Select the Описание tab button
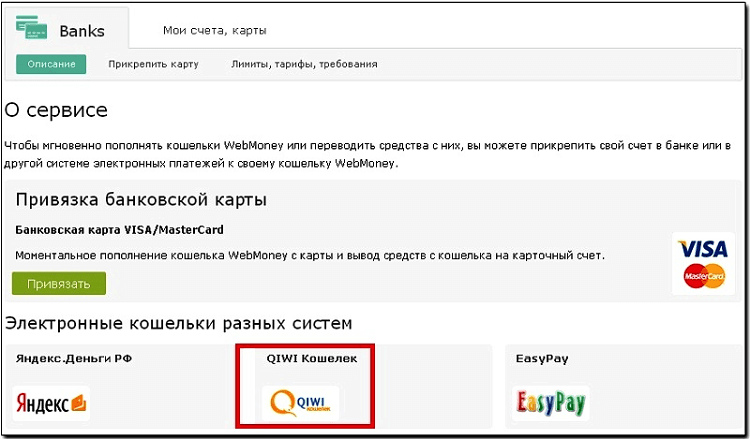The image size is (750, 439). (x=51, y=64)
